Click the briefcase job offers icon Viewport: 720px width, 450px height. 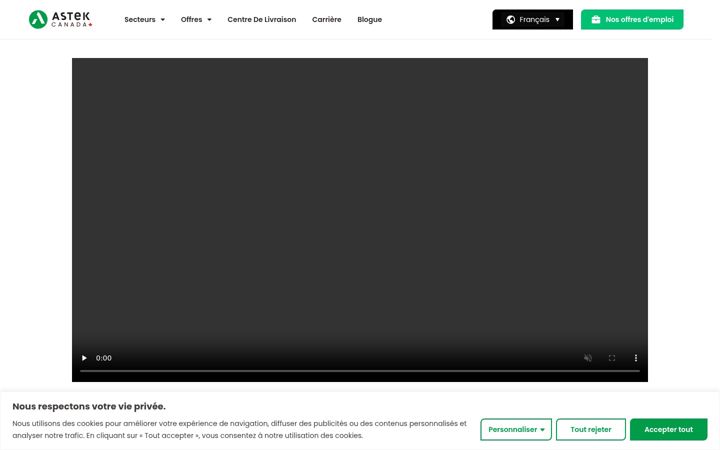[x=596, y=19]
